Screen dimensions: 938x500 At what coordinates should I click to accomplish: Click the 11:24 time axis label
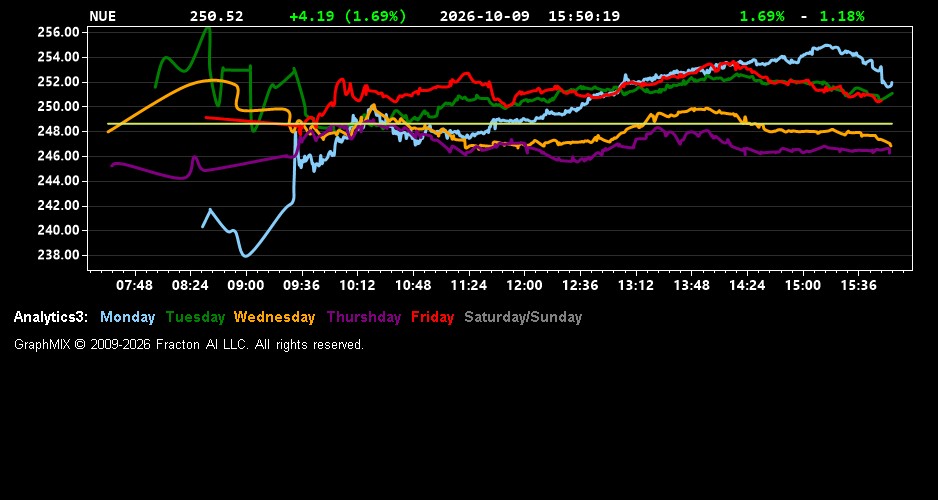pyautogui.click(x=468, y=285)
